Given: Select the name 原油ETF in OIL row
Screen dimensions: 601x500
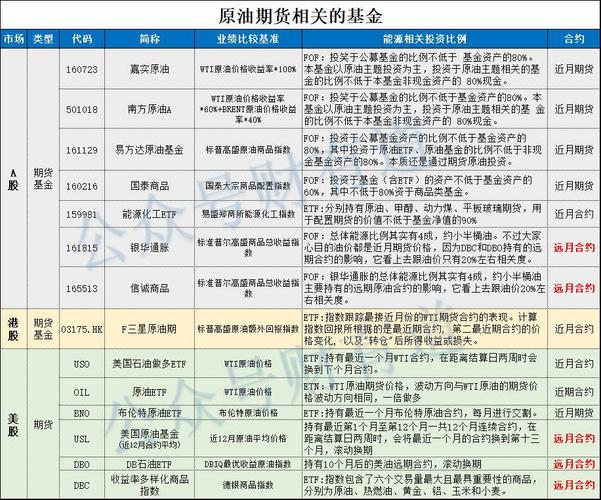Looking at the screenshot, I should [149, 392].
